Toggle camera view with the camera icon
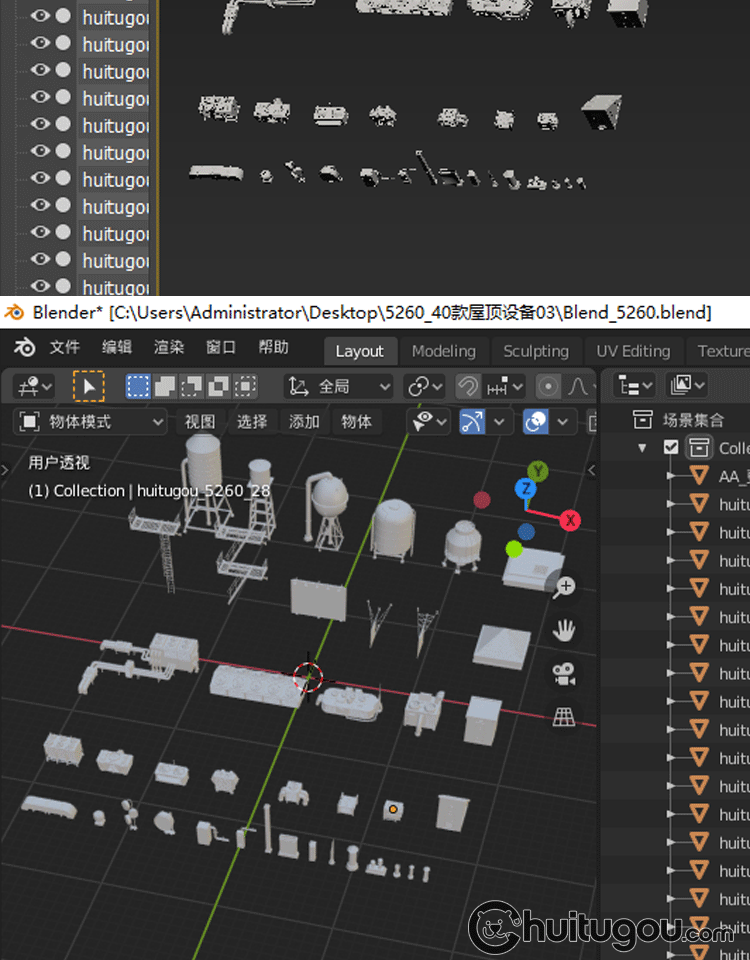The height and width of the screenshot is (960, 750). point(565,674)
